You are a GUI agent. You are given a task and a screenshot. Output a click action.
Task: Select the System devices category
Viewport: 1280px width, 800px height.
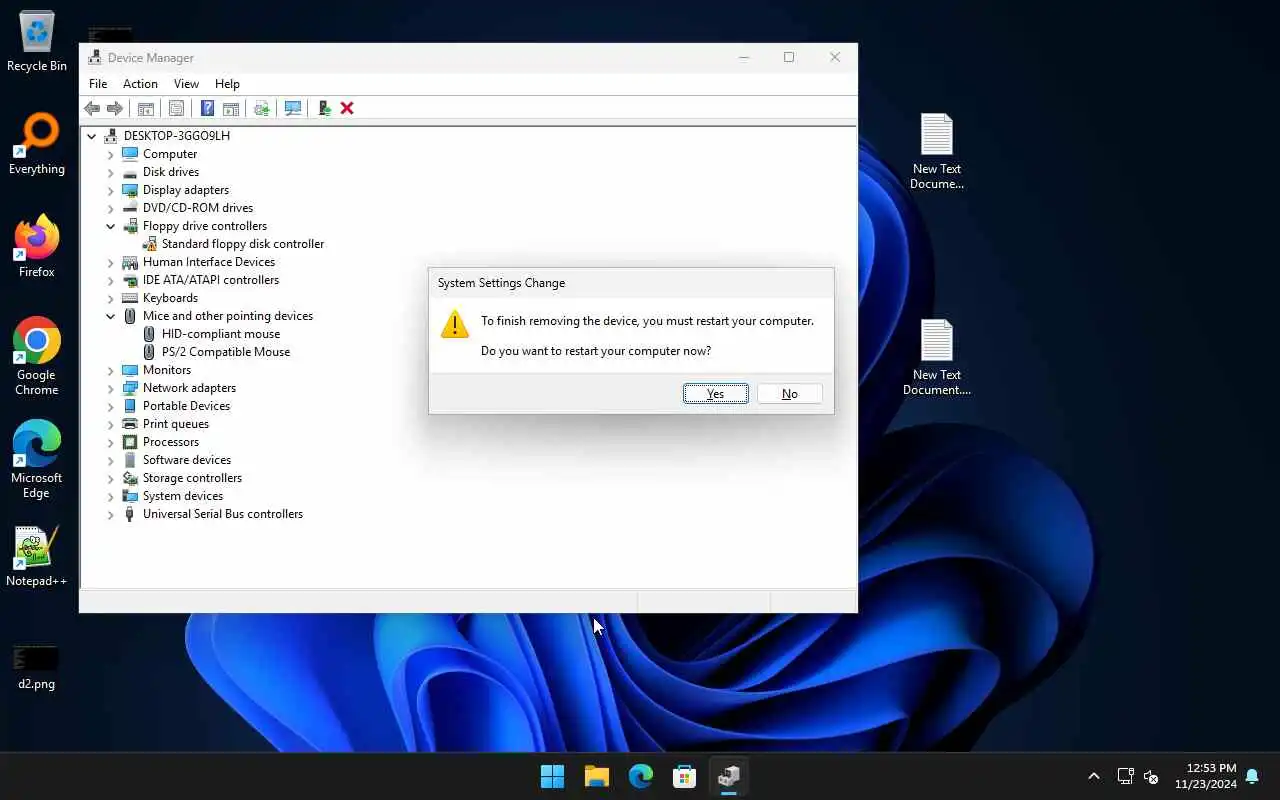tap(182, 496)
